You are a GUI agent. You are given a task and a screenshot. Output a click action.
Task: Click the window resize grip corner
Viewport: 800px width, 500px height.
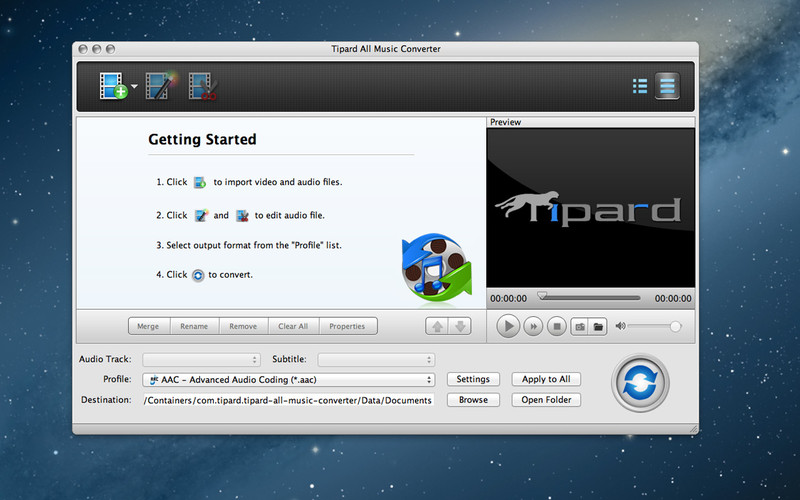click(x=693, y=430)
